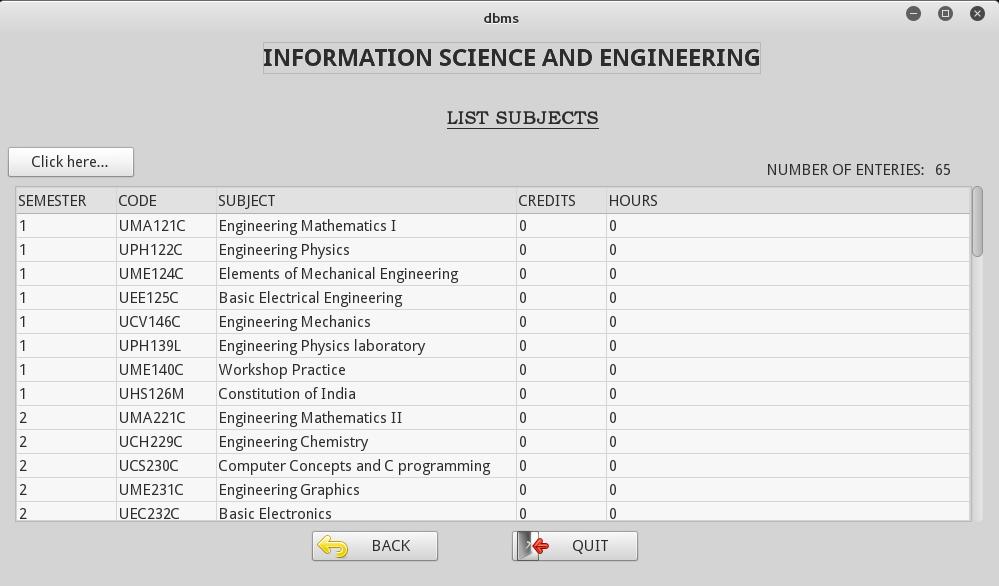Maximize the dbms window

[x=945, y=13]
